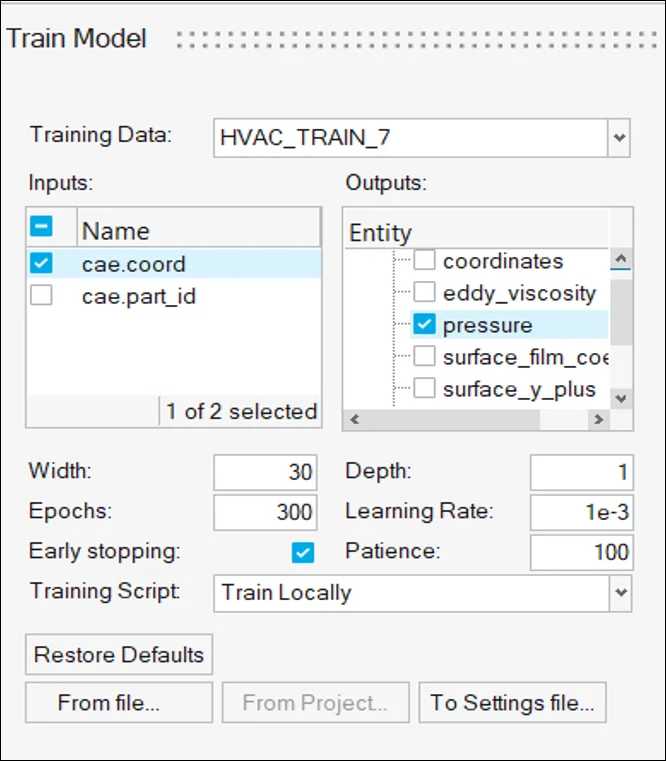Uncheck the pressure output checkbox

coord(425,325)
